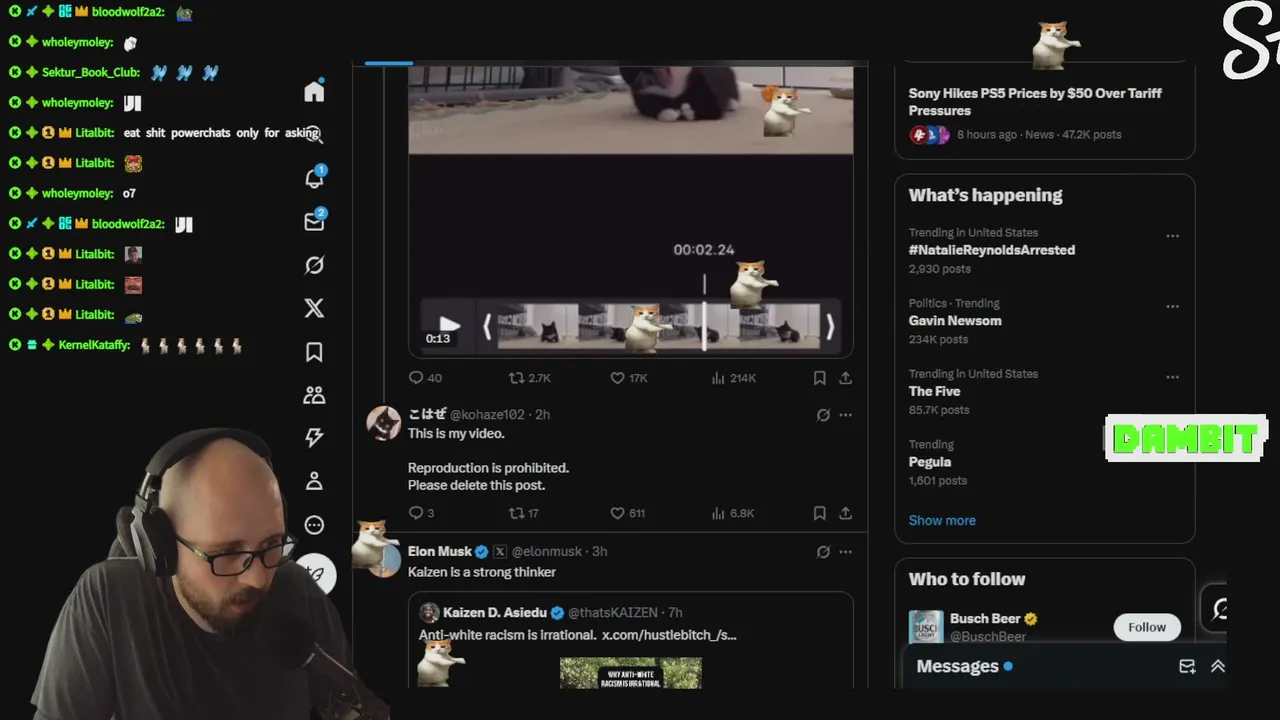Click the X logo in sidebar
This screenshot has height=720, width=1280.
click(x=314, y=308)
